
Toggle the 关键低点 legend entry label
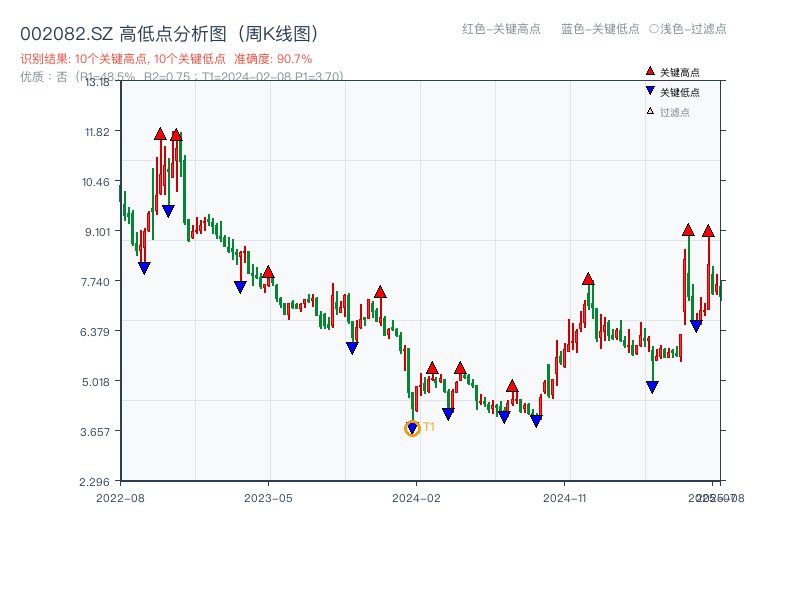click(x=680, y=92)
